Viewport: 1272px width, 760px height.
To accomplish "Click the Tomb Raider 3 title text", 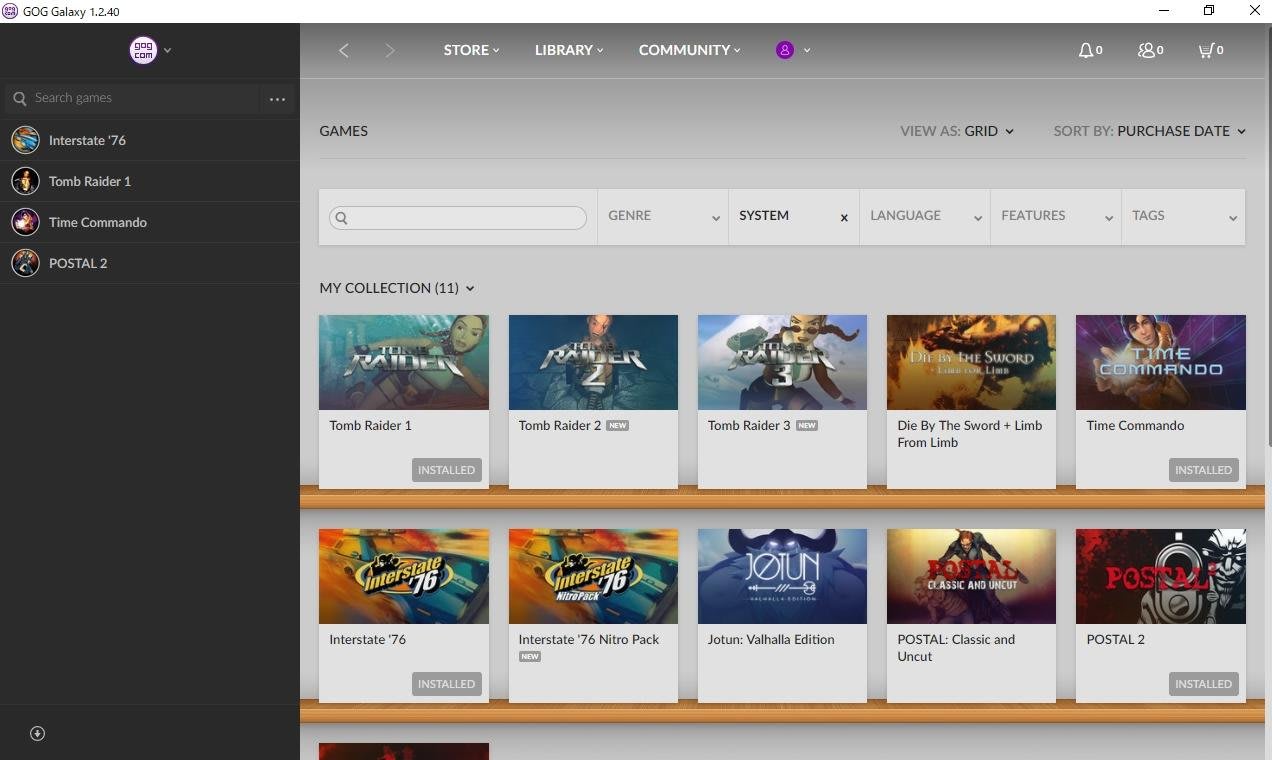I will pos(749,425).
